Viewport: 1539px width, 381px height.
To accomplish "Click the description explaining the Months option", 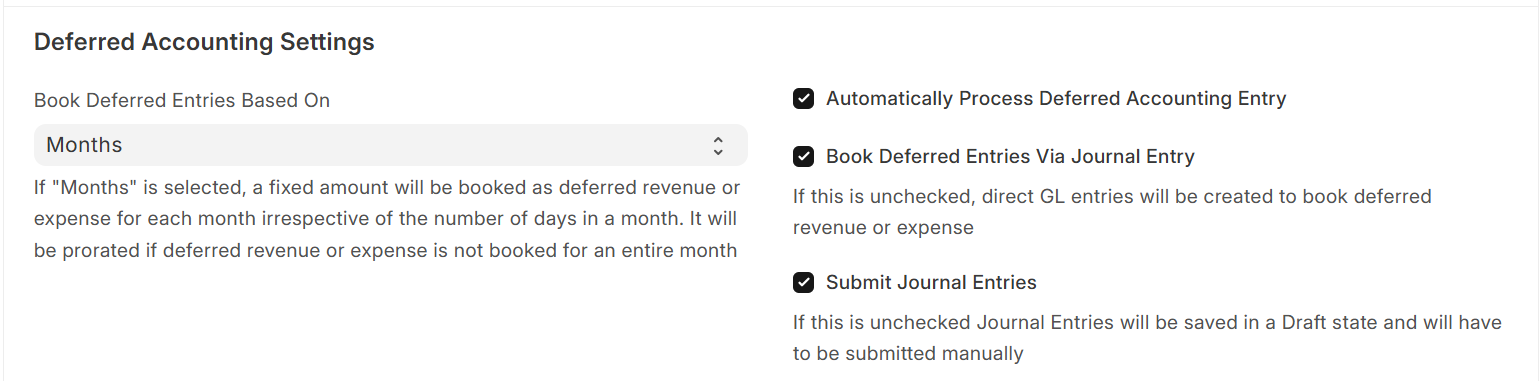I will [387, 219].
